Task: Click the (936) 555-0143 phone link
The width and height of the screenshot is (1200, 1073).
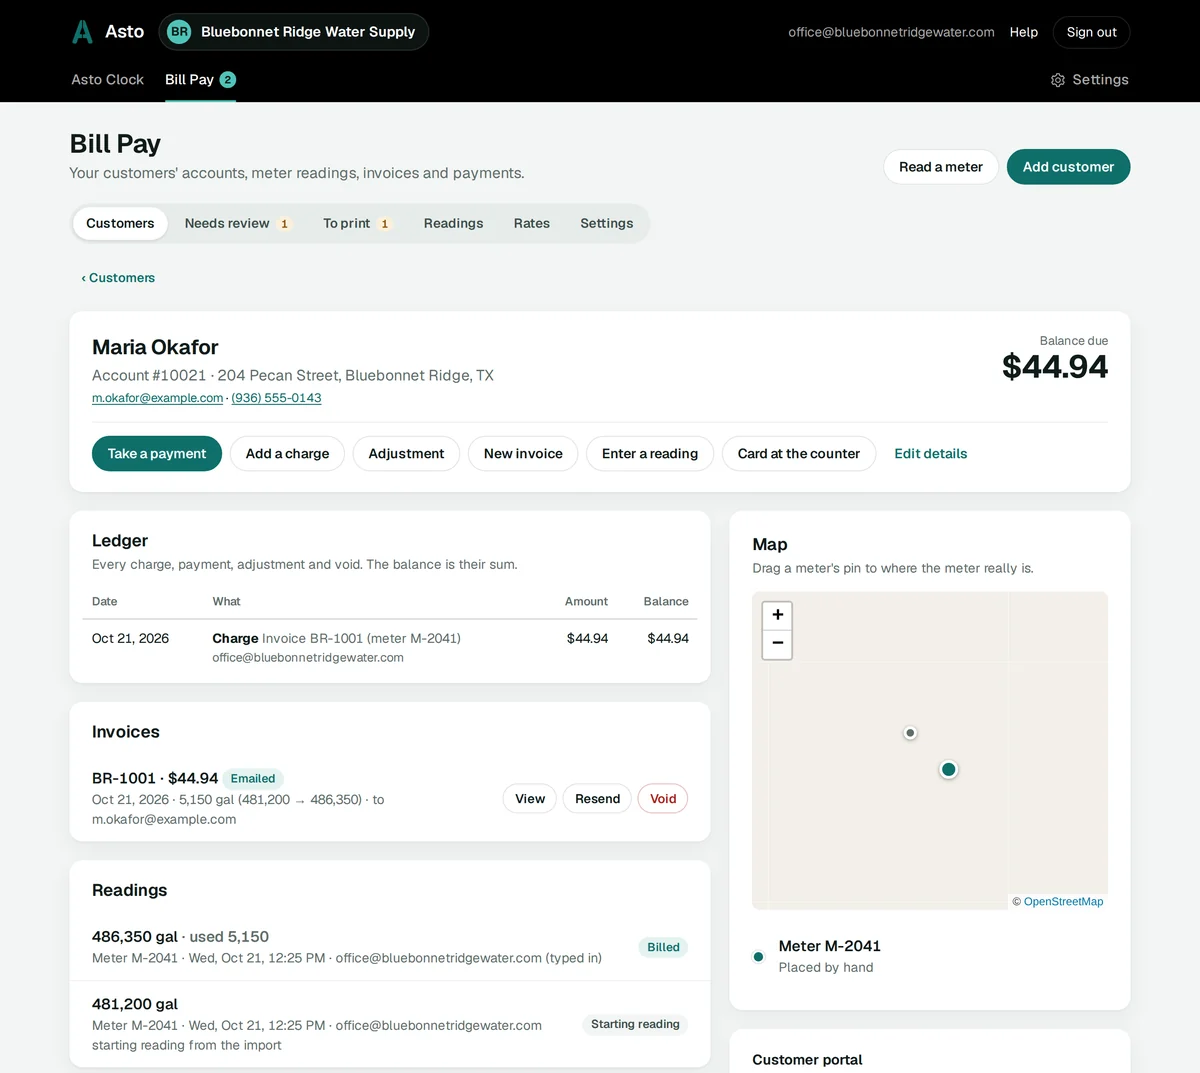Action: (276, 398)
